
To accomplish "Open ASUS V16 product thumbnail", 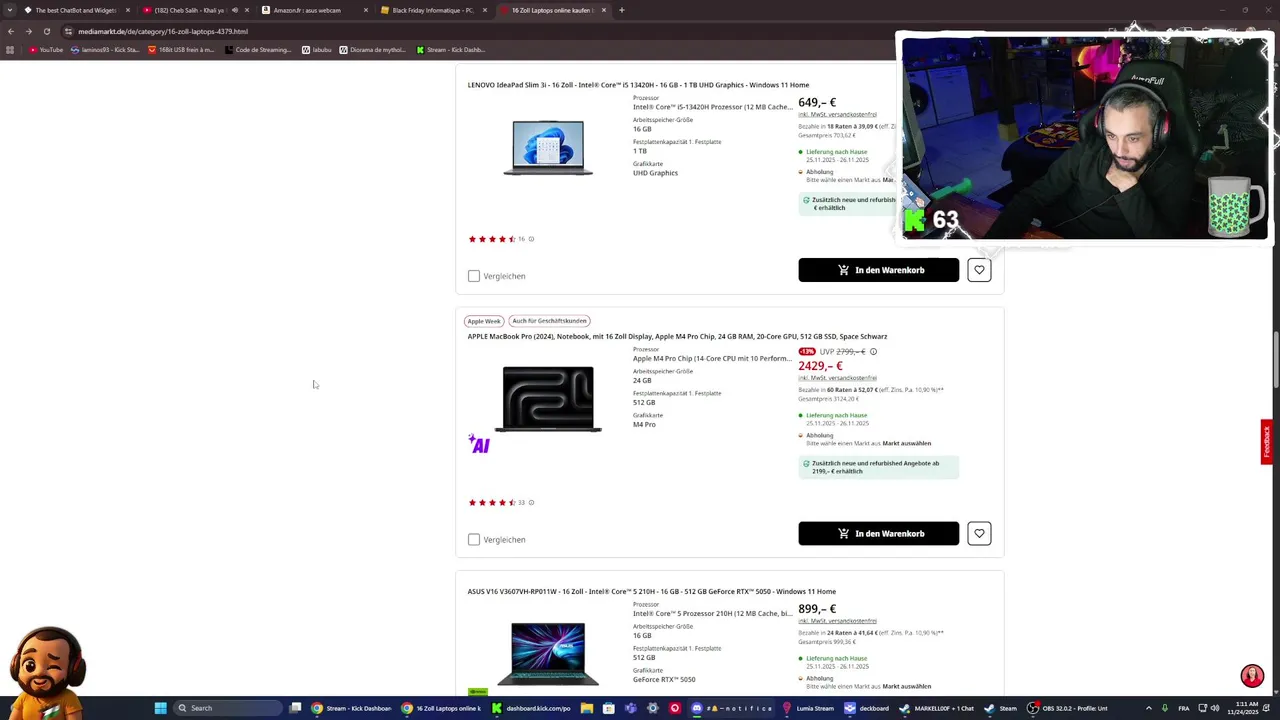I will point(548,654).
